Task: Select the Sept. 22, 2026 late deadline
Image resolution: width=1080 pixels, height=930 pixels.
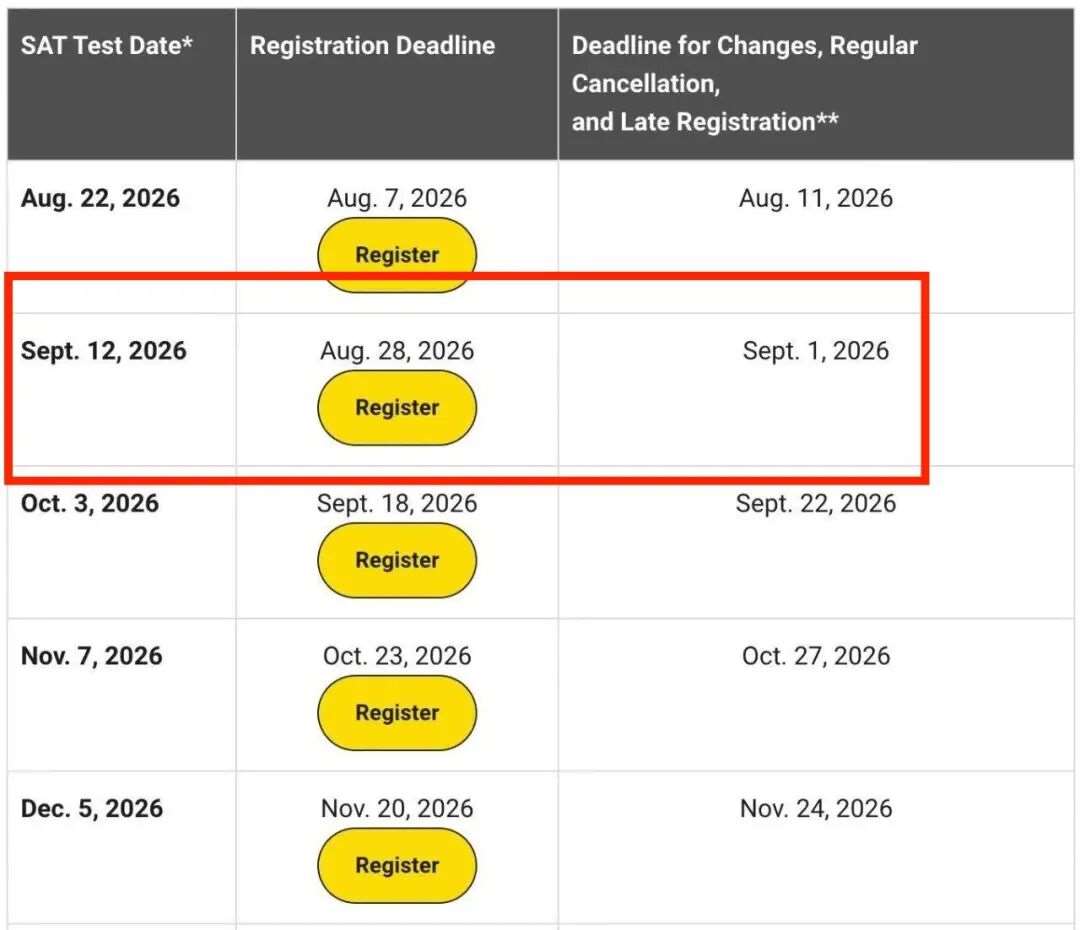Action: [x=816, y=504]
